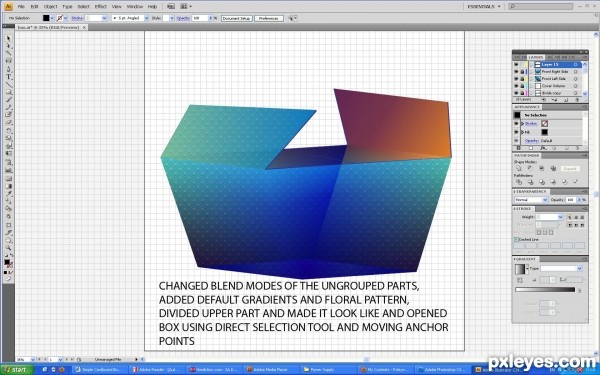This screenshot has width=600, height=375.
Task: Select the Zoom magnifier tool
Action: 9,248
